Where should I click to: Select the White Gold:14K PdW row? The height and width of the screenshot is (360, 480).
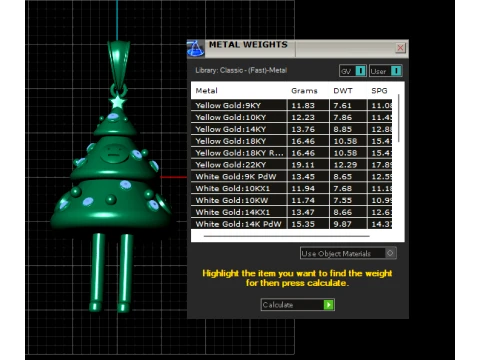292,224
